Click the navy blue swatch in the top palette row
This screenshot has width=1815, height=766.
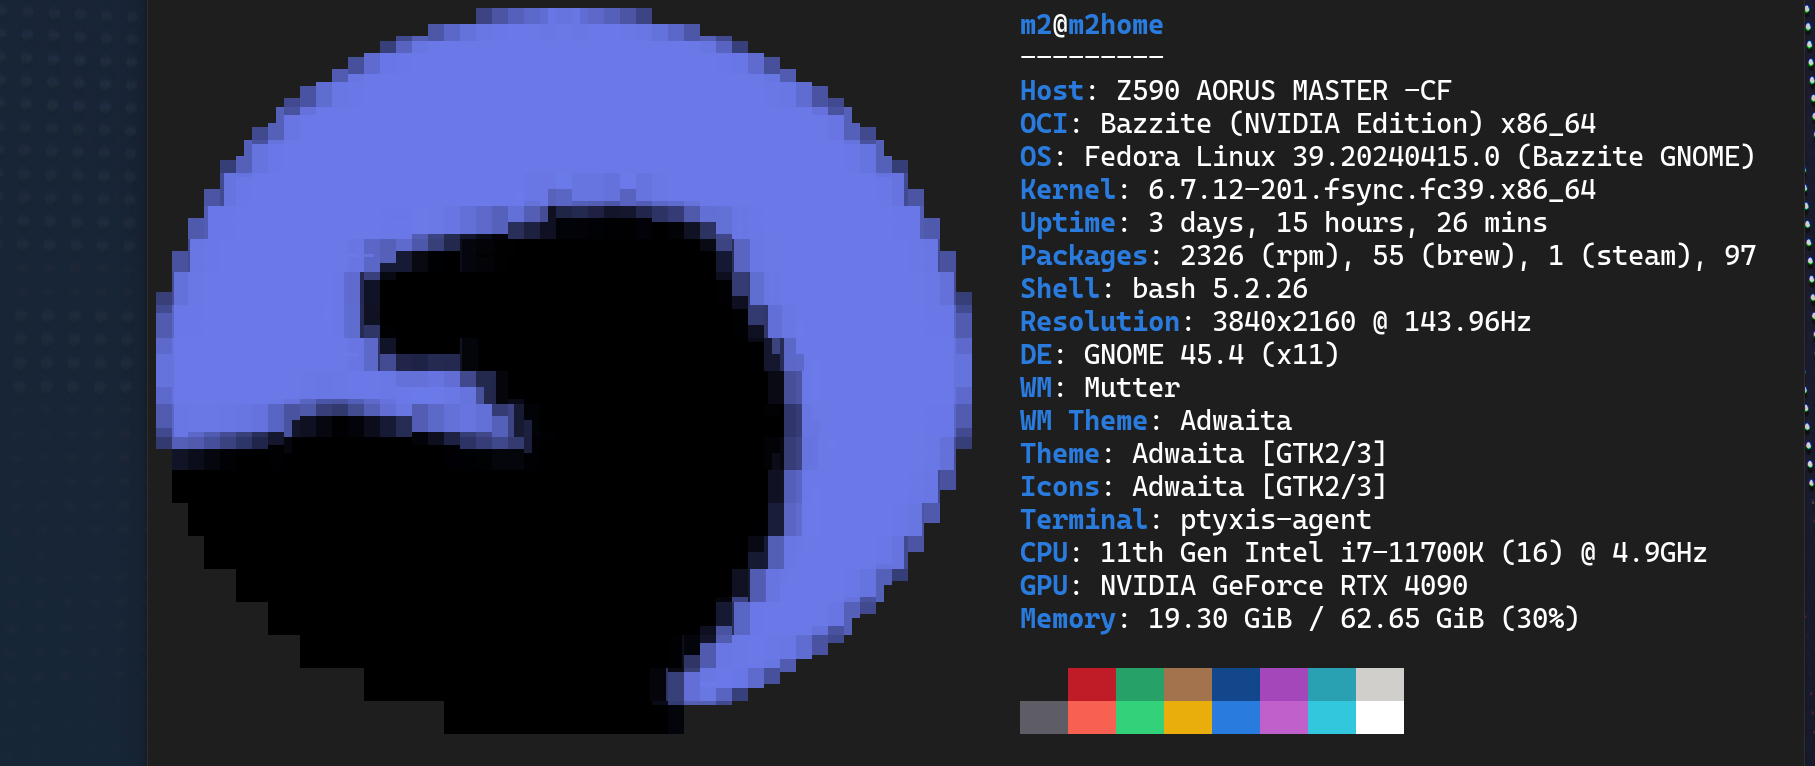1236,685
